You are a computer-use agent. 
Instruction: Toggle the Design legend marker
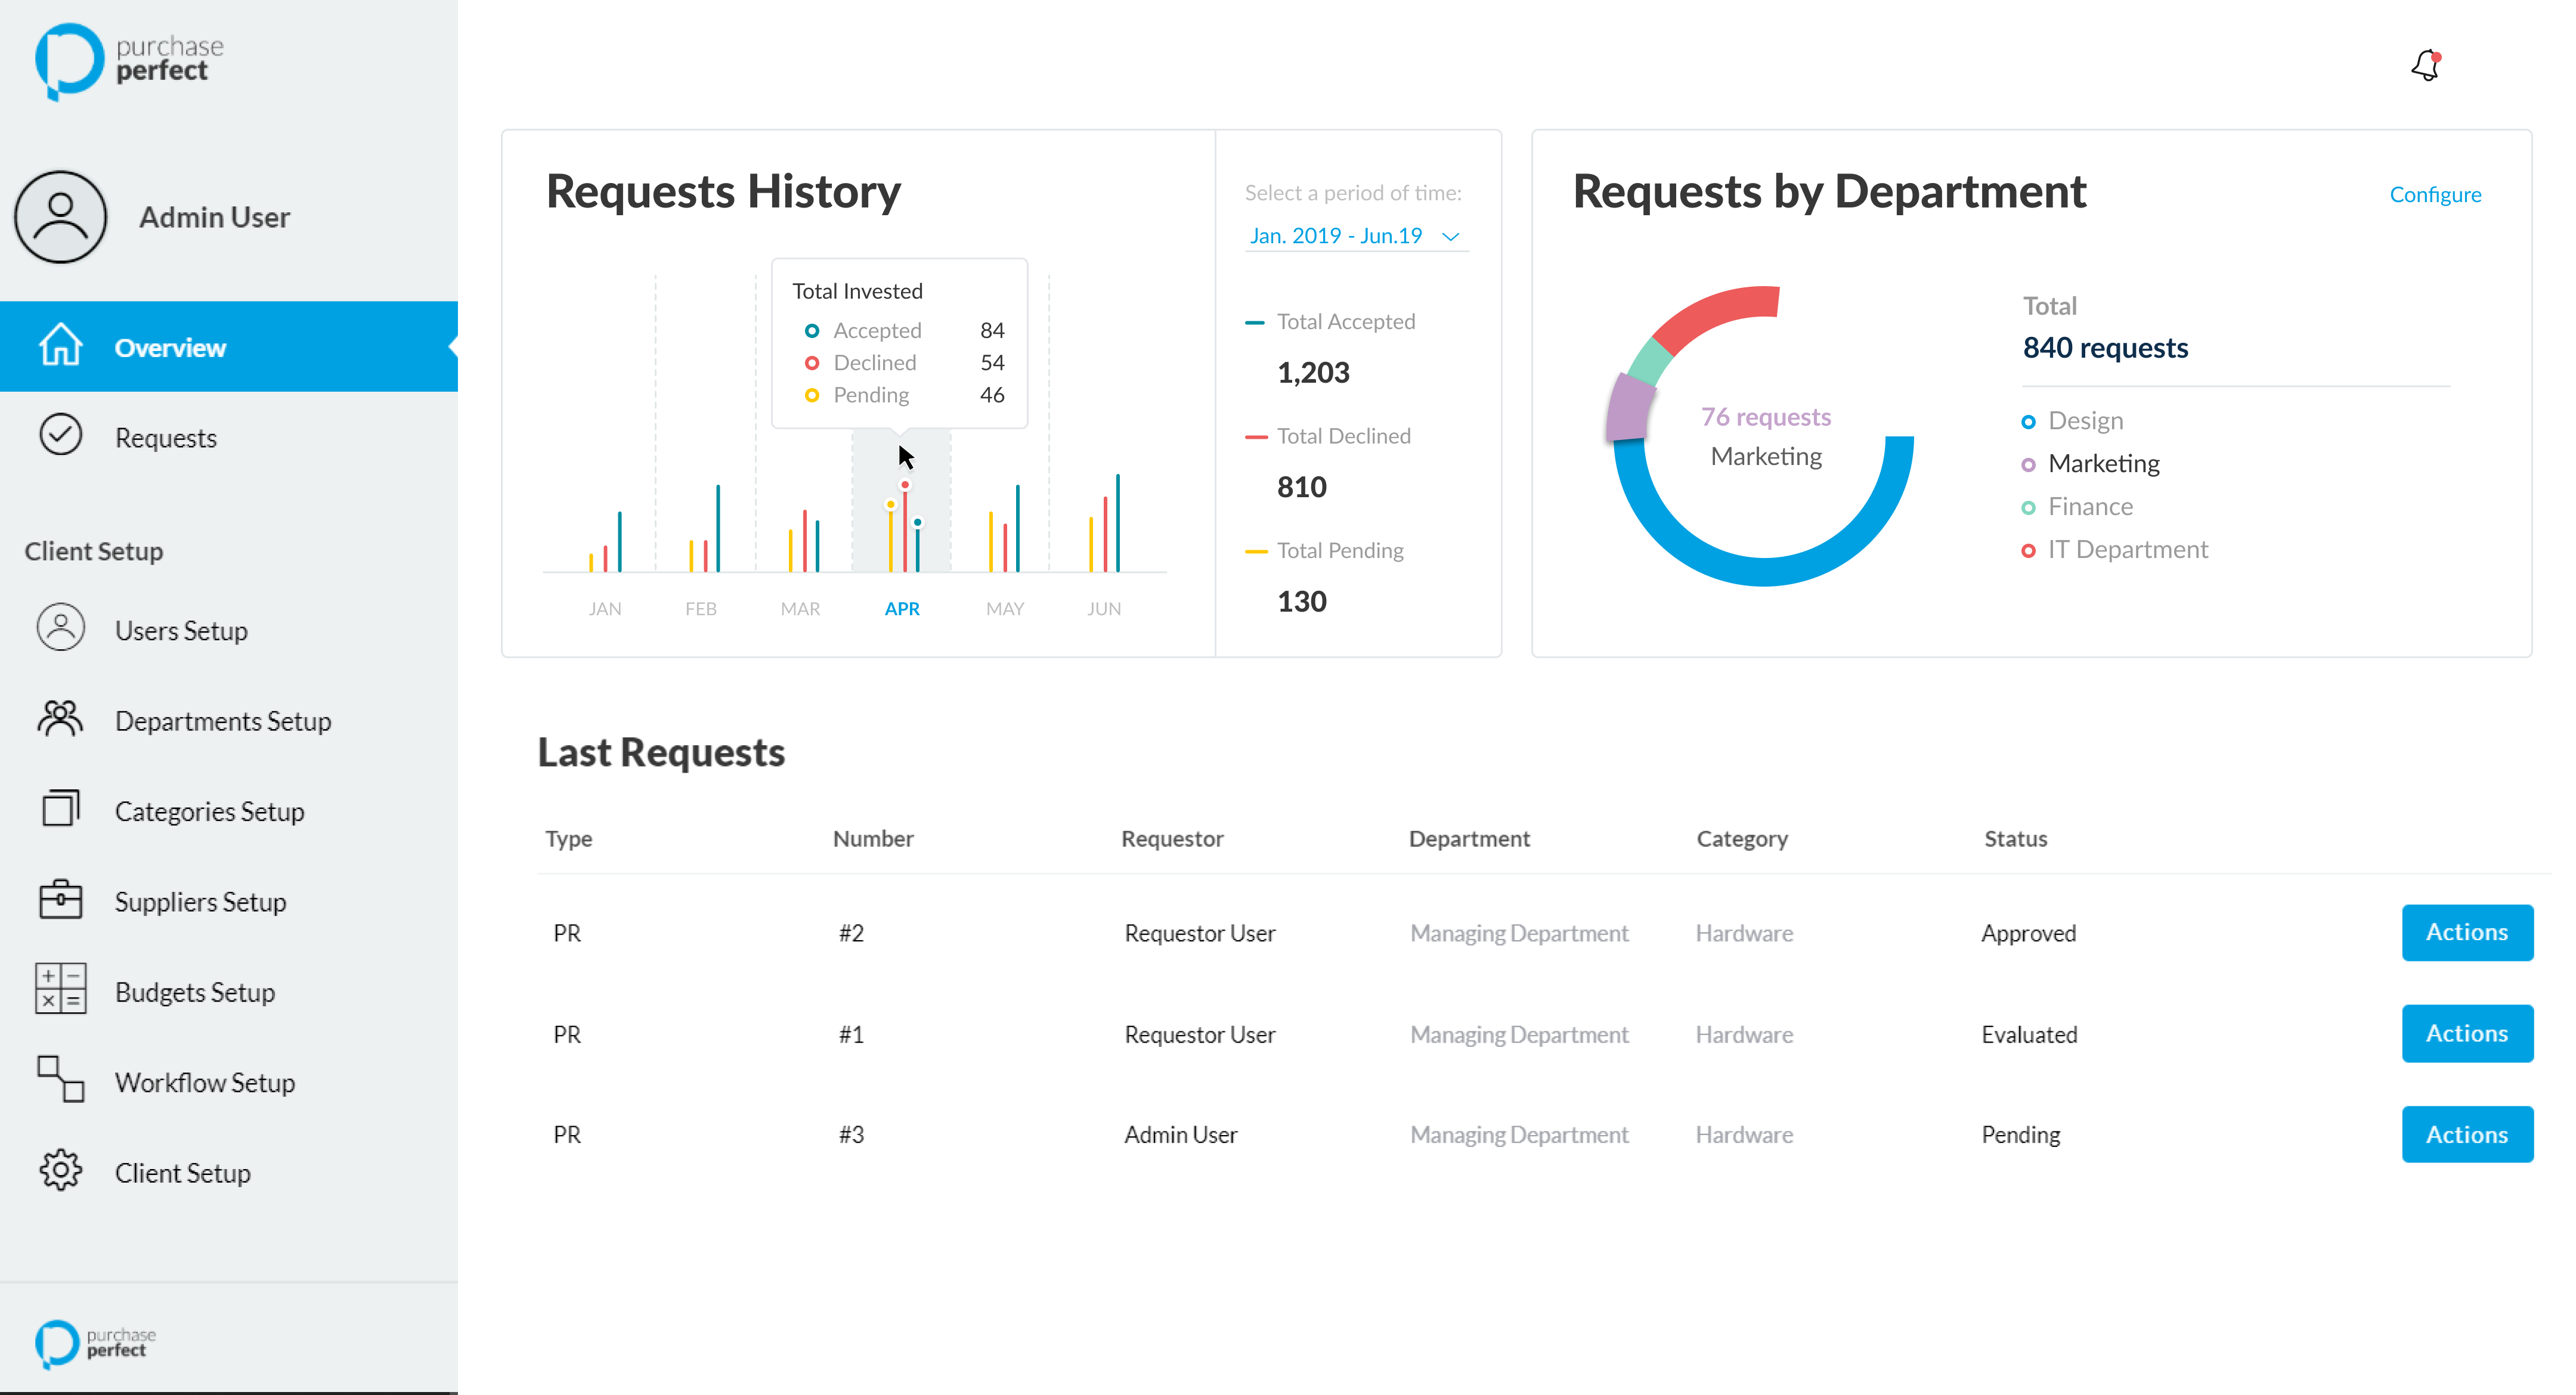pyautogui.click(x=2028, y=422)
